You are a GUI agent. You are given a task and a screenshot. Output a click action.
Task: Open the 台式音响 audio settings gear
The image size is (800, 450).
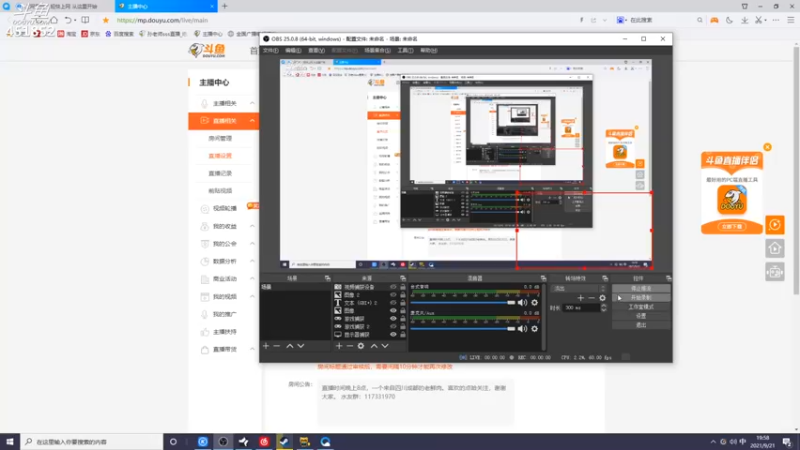[534, 303]
